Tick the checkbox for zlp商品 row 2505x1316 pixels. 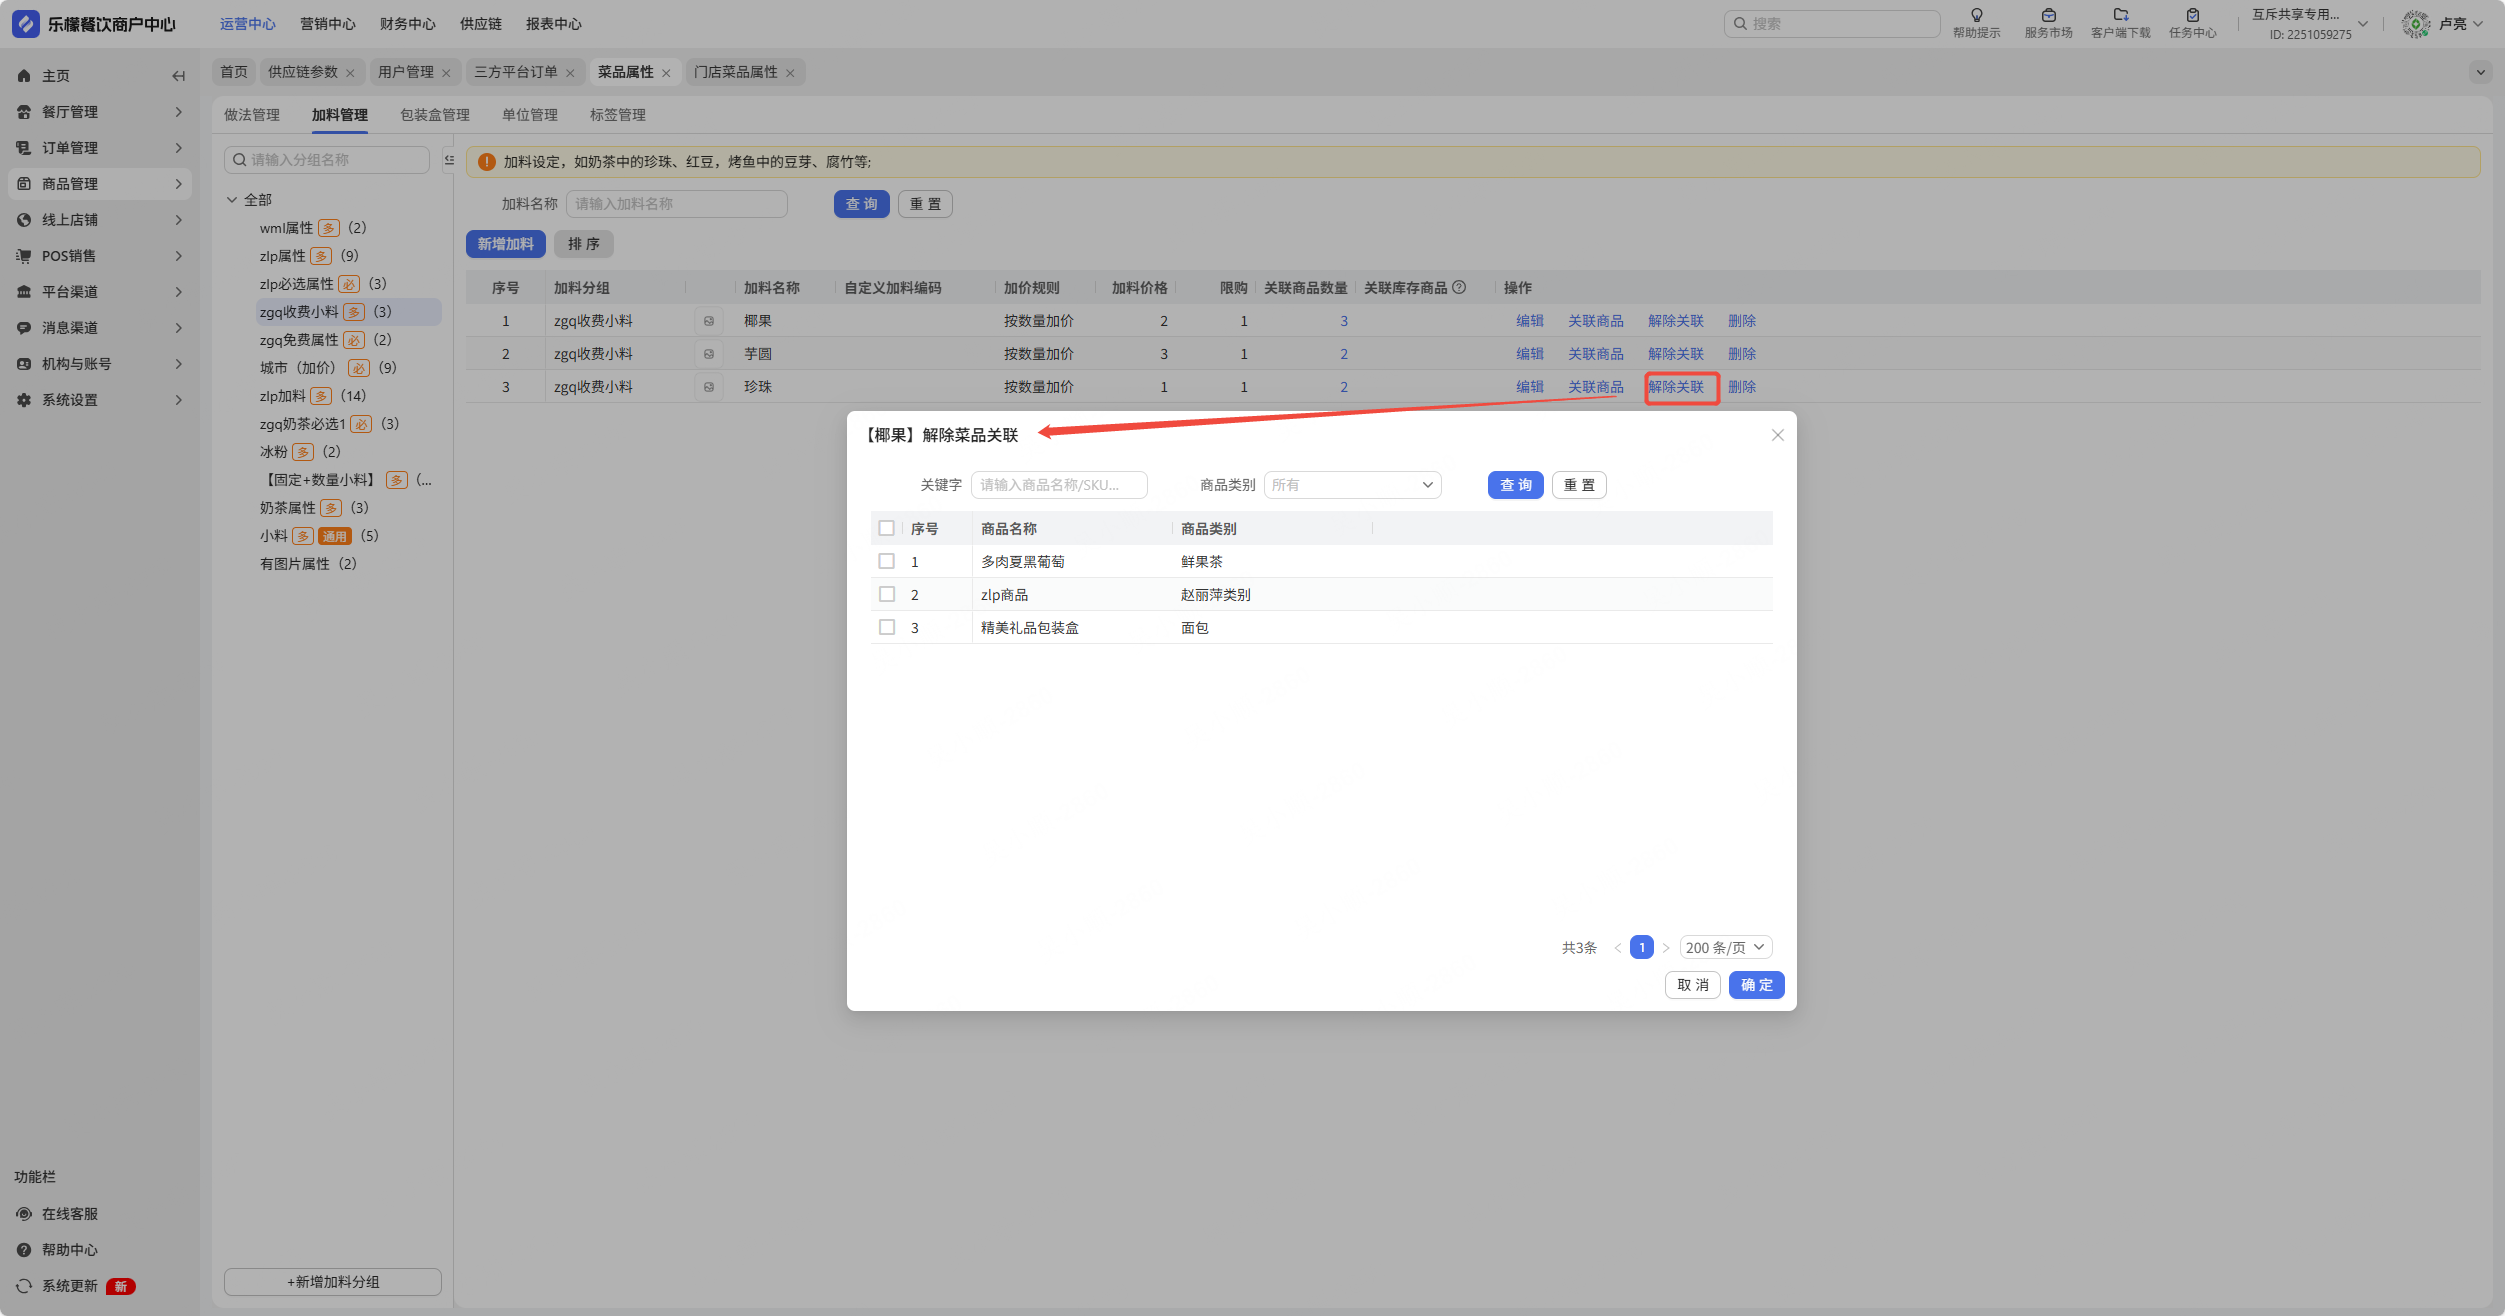pyautogui.click(x=886, y=594)
